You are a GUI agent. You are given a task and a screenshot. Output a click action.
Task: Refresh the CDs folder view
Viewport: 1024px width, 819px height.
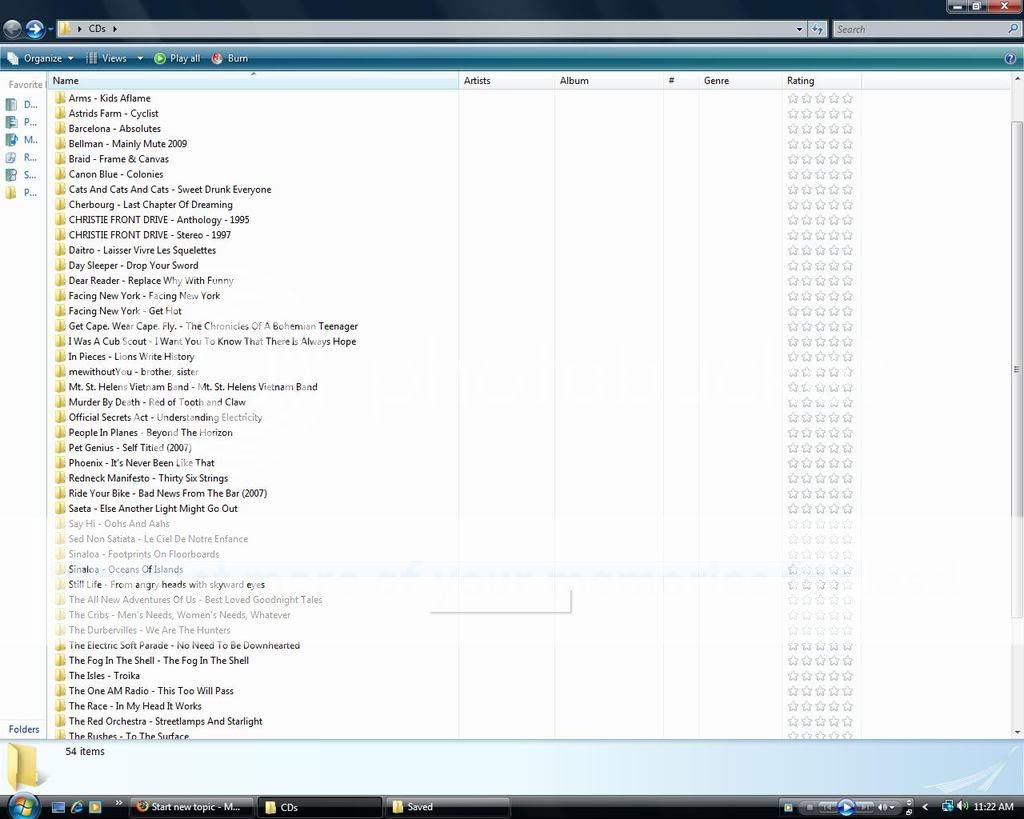[x=817, y=29]
